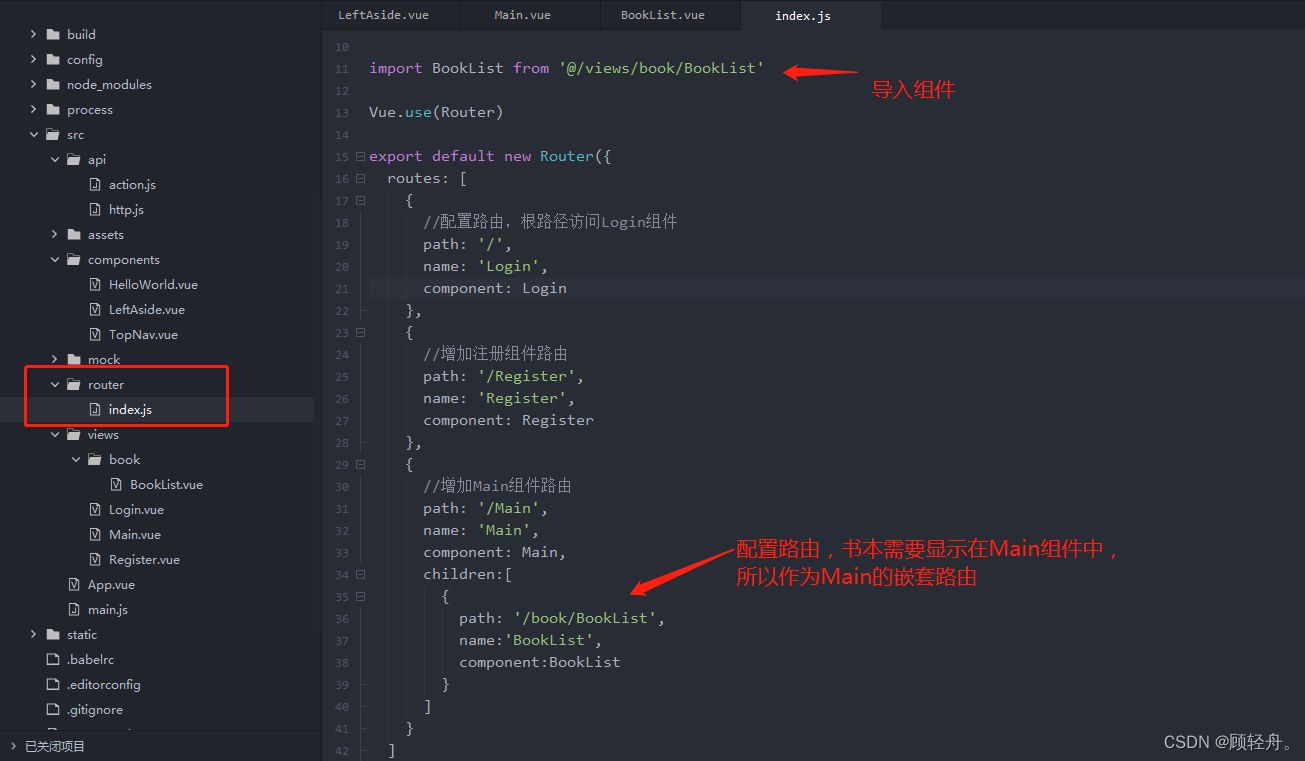The width and height of the screenshot is (1305, 761).
Task: Expand the build folder
Action: (33, 35)
